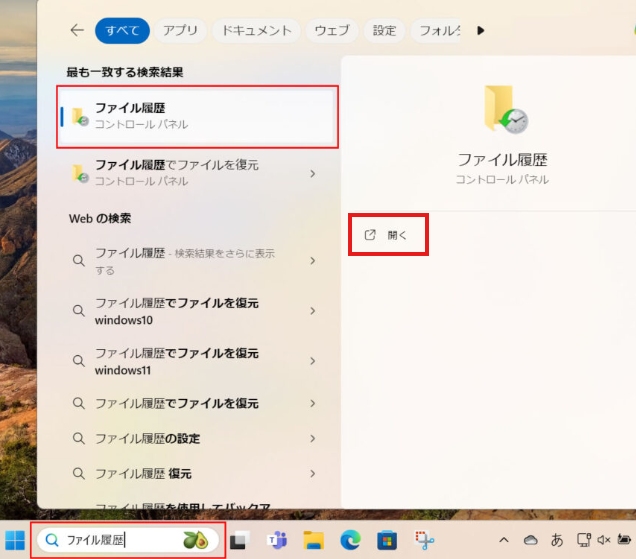Click the battery tray icon

click(624, 540)
